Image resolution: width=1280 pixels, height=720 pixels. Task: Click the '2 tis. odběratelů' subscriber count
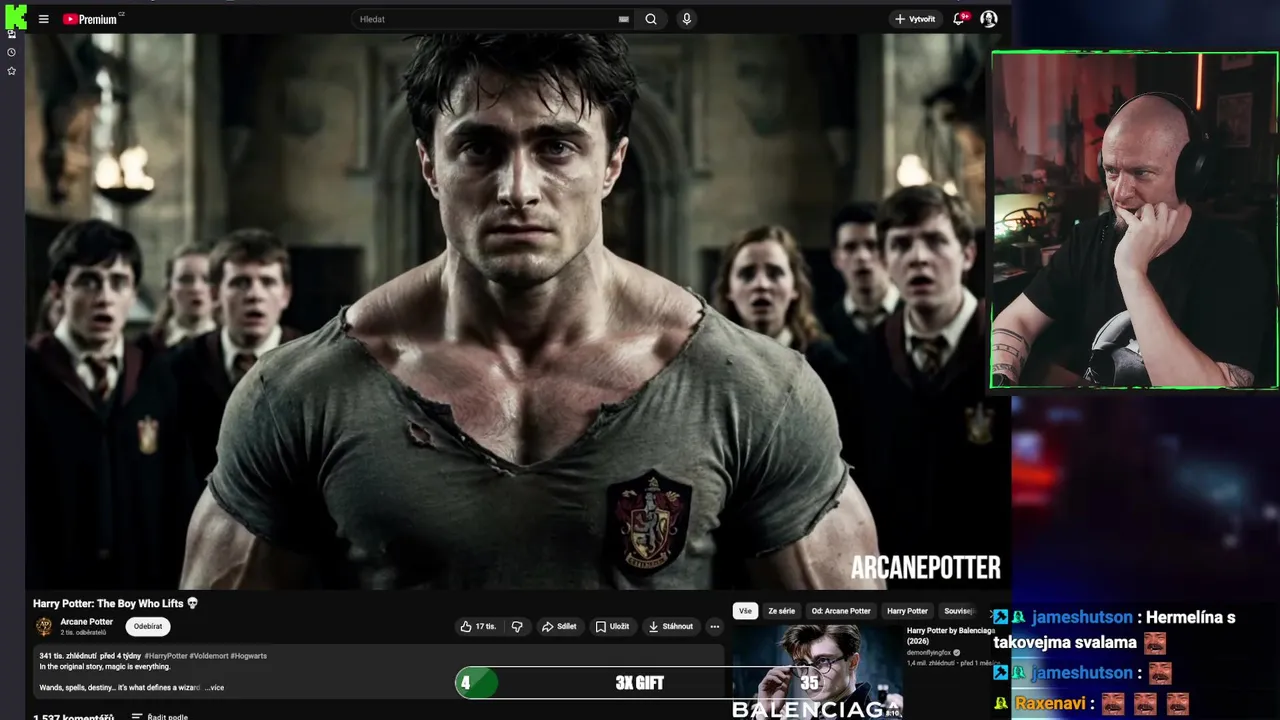(83, 633)
